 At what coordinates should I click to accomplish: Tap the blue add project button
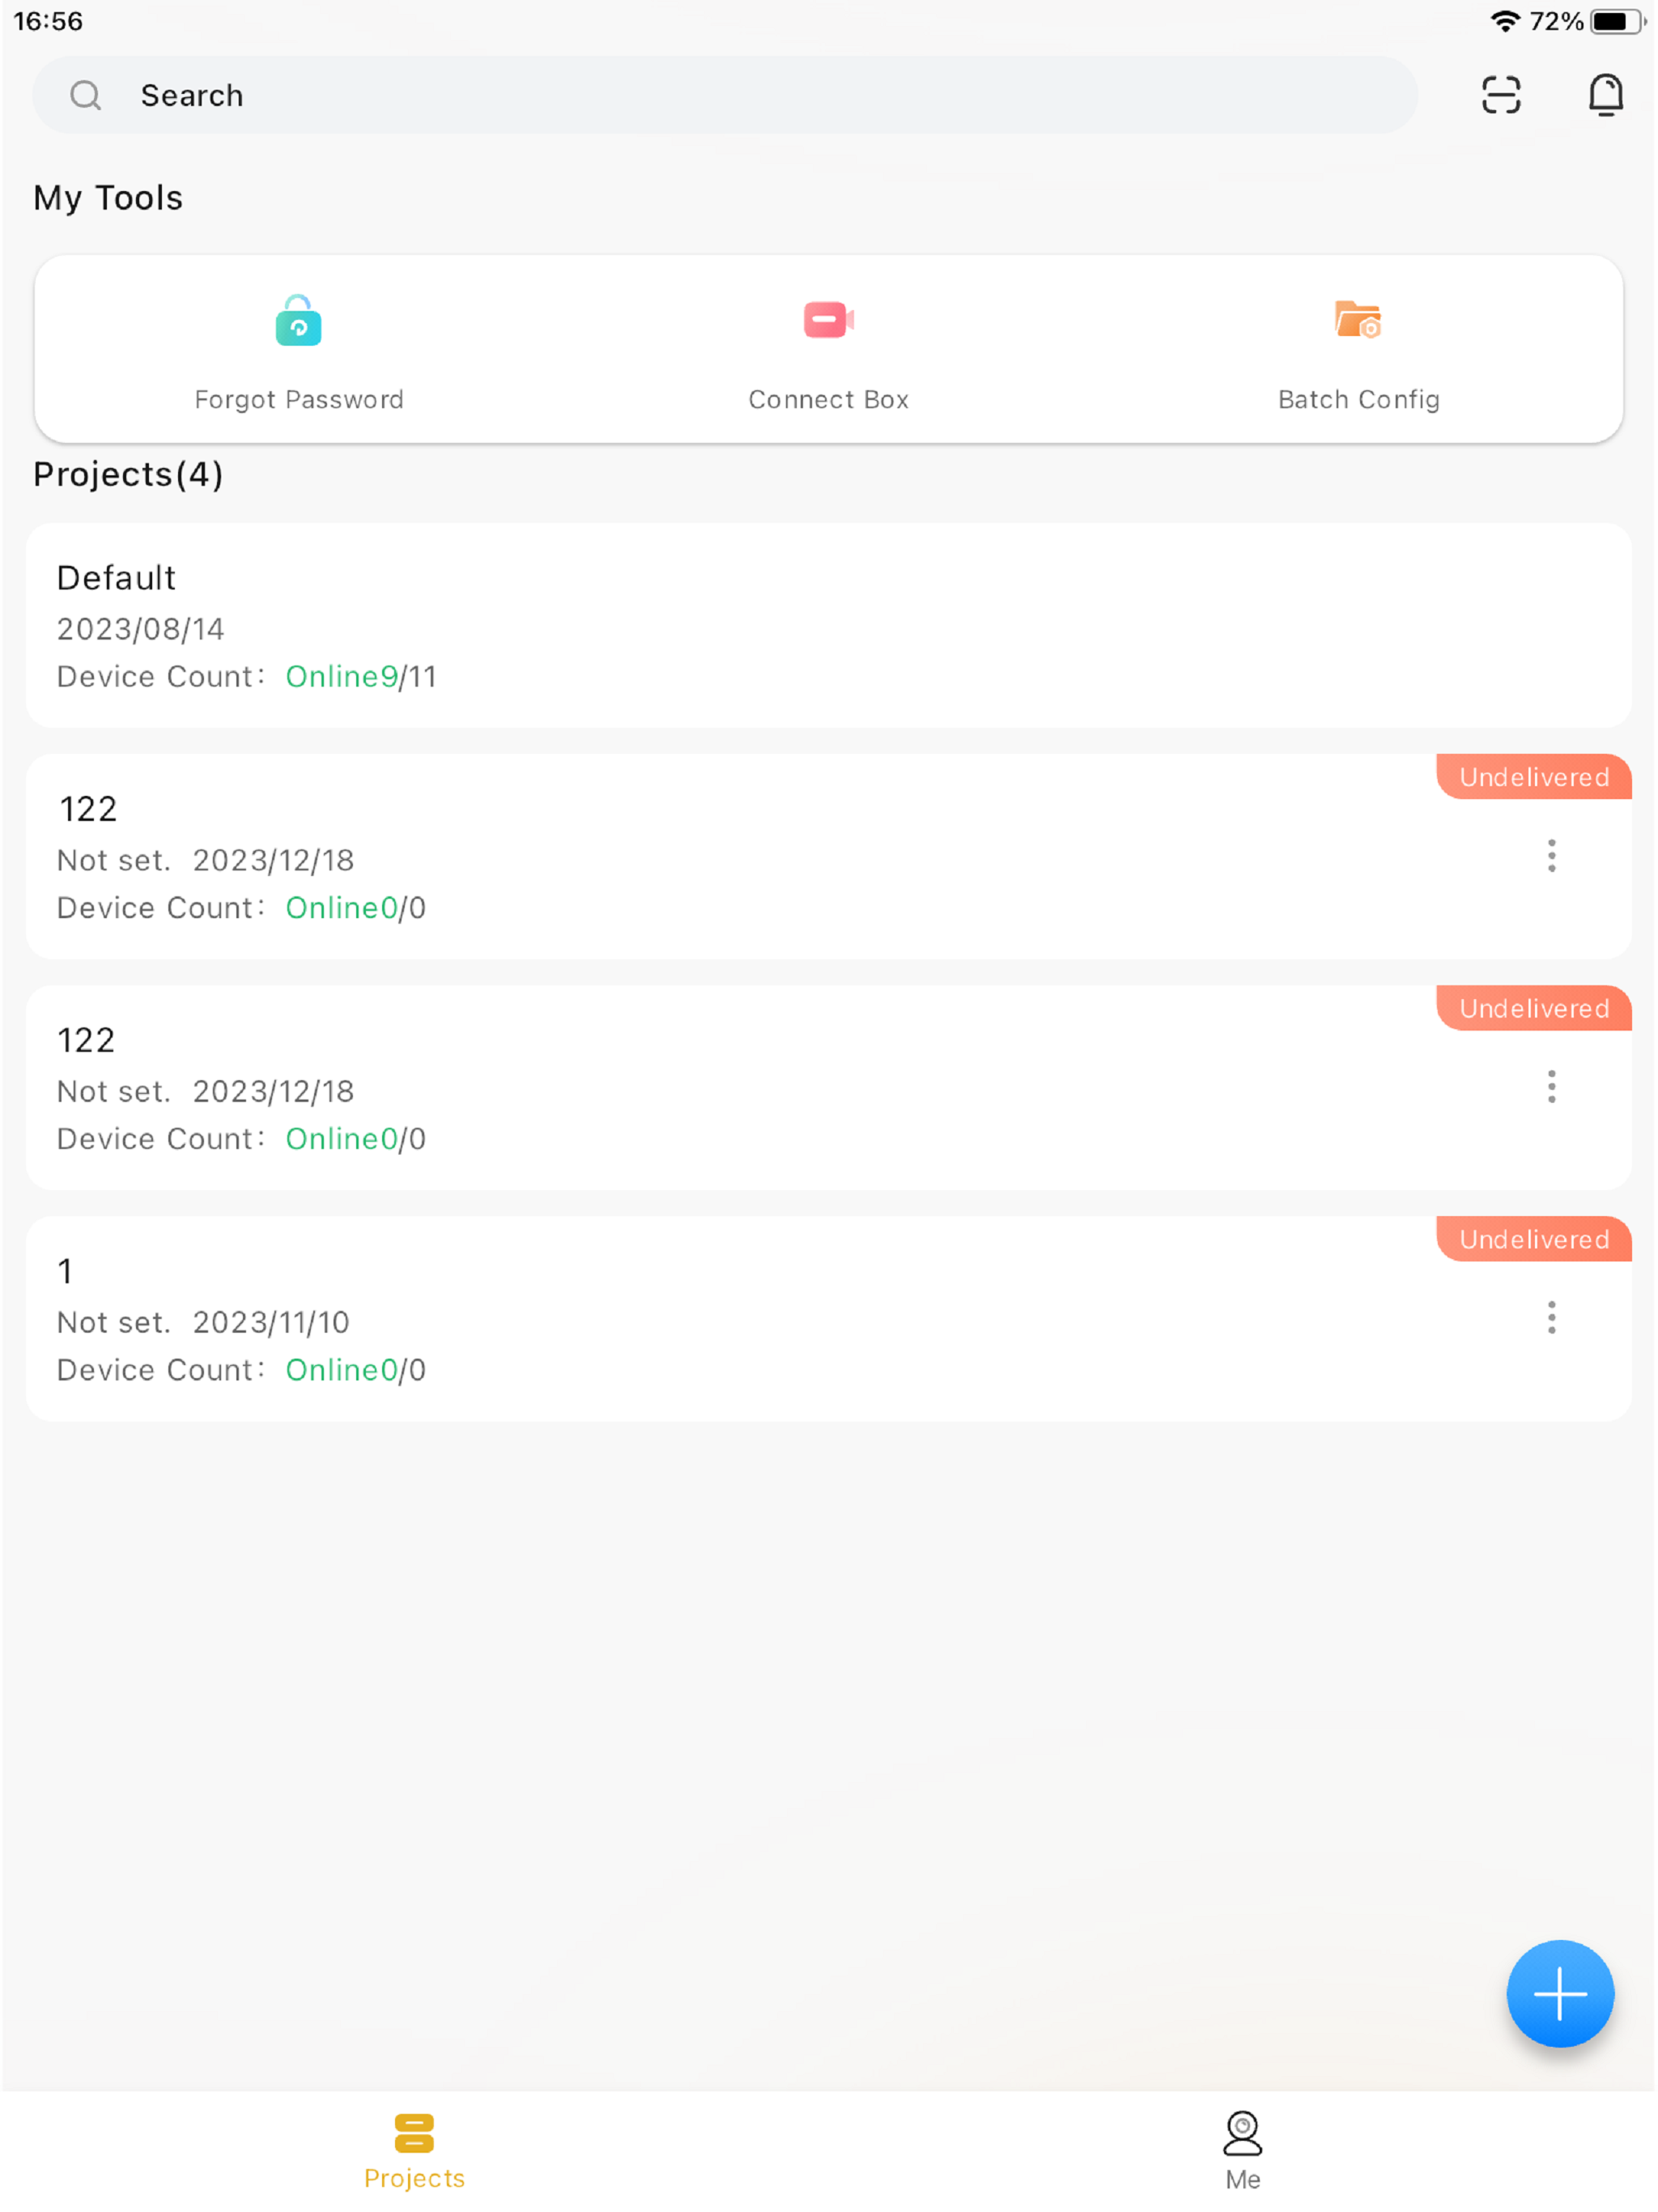pos(1559,1993)
